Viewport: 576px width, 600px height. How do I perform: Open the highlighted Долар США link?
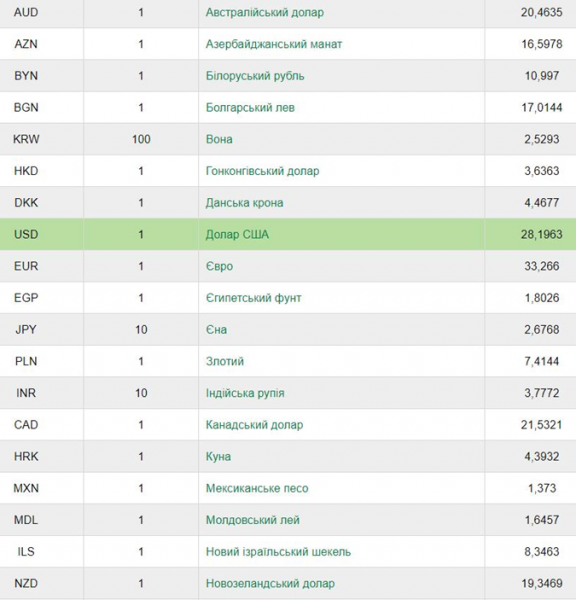pyautogui.click(x=237, y=235)
